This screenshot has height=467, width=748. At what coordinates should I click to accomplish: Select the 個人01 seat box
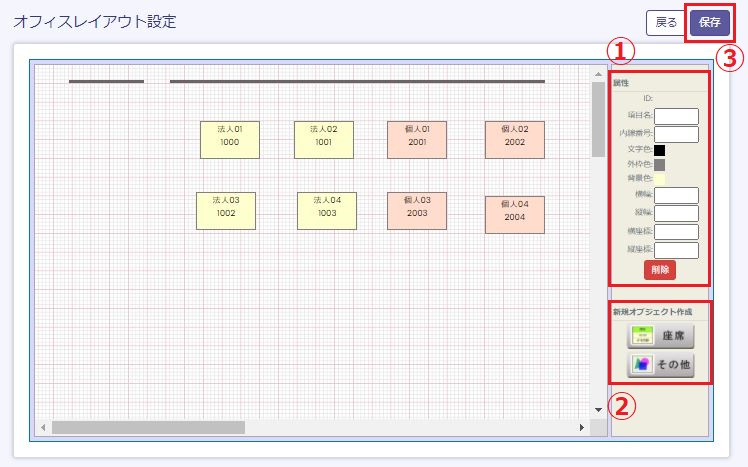point(417,140)
